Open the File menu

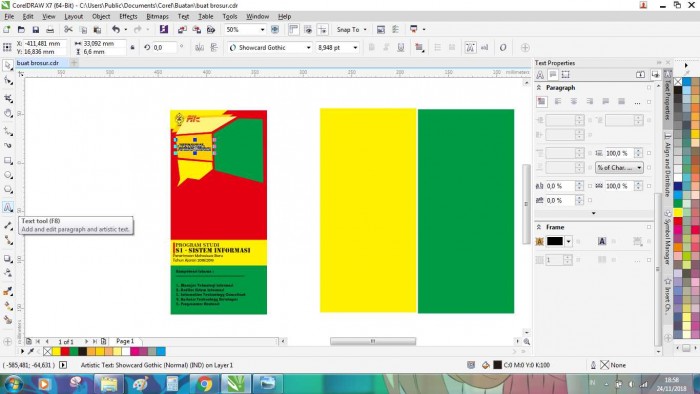pos(9,17)
